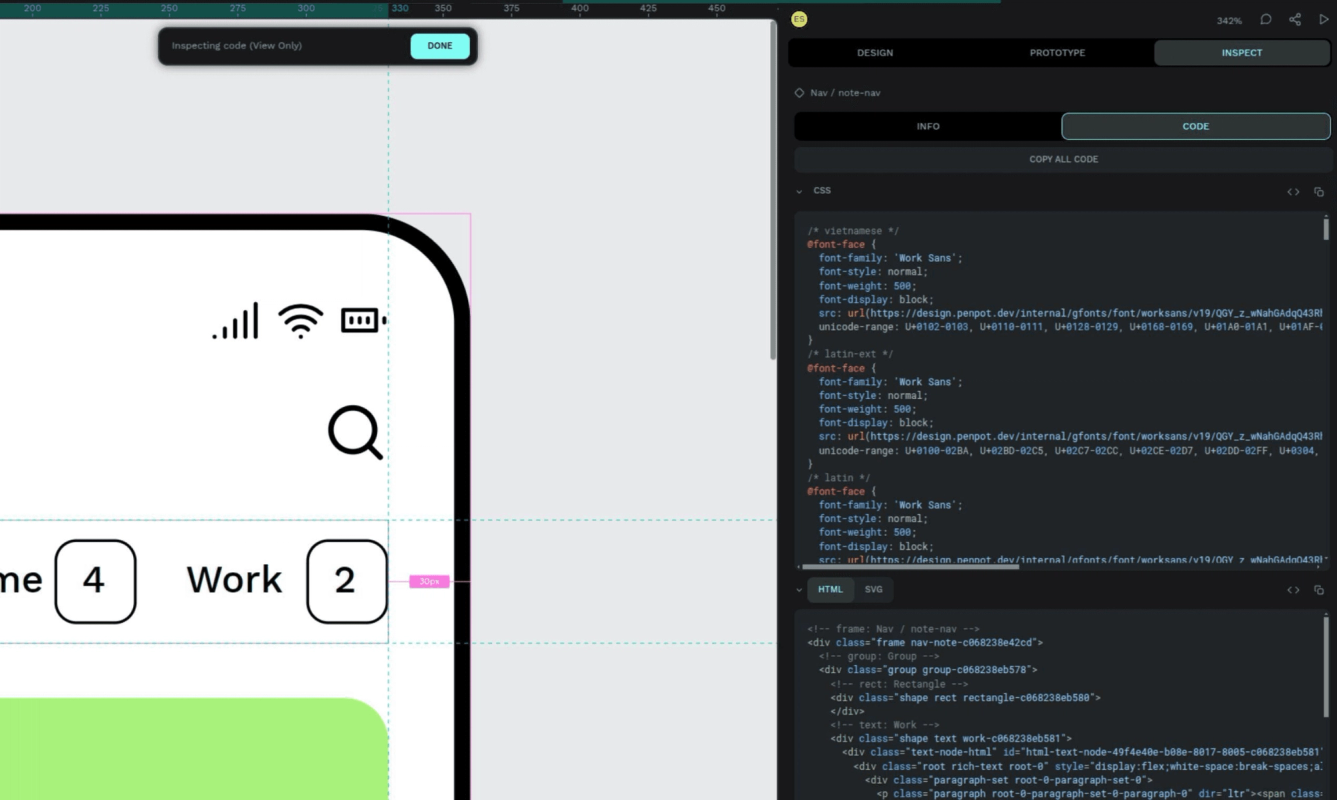
Task: Click the Wi-Fi icon in the phone mockup
Action: pos(300,321)
